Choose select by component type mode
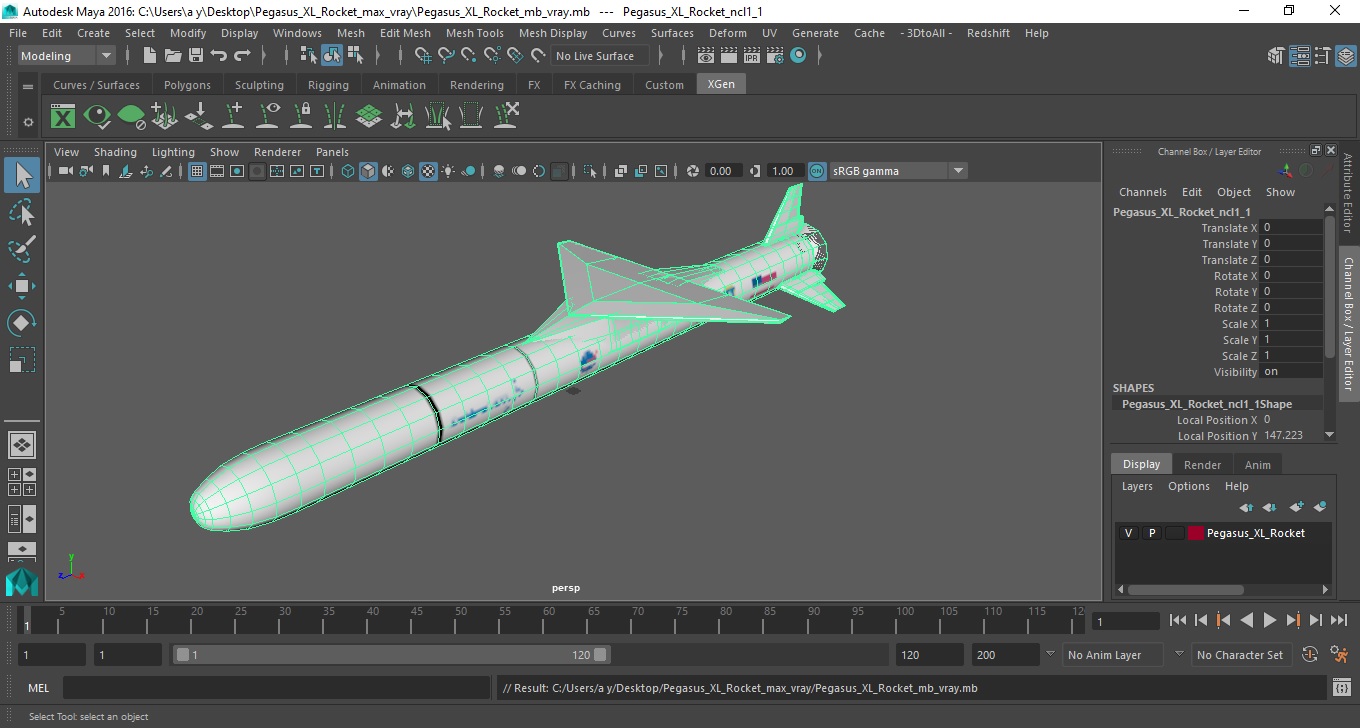The height and width of the screenshot is (728, 1360). (x=355, y=56)
